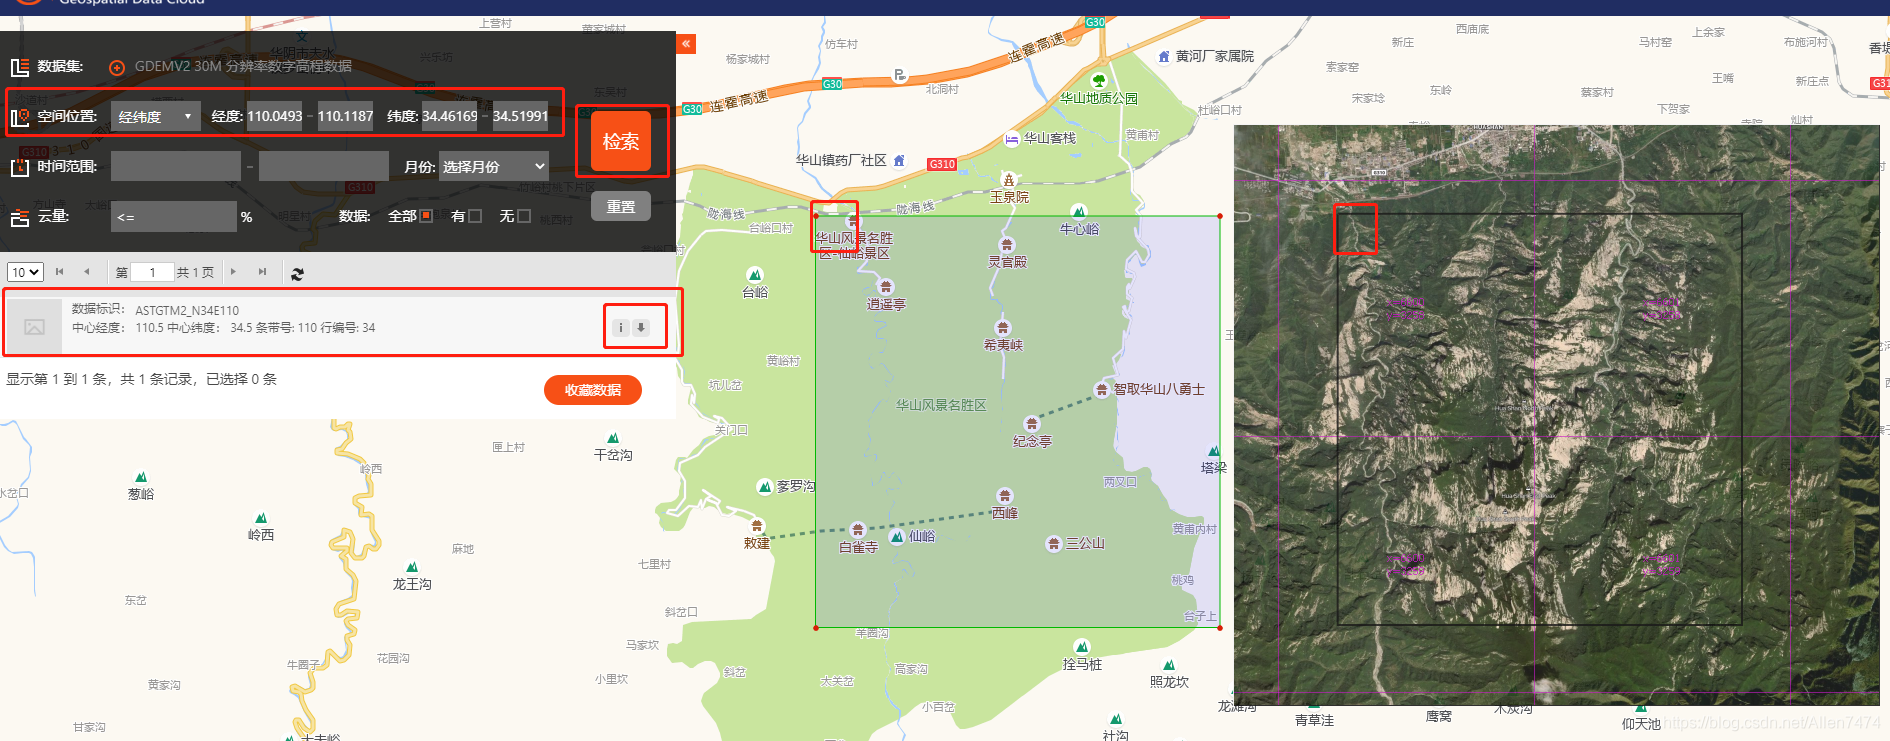Click the page number input box
The height and width of the screenshot is (741, 1890).
click(152, 272)
